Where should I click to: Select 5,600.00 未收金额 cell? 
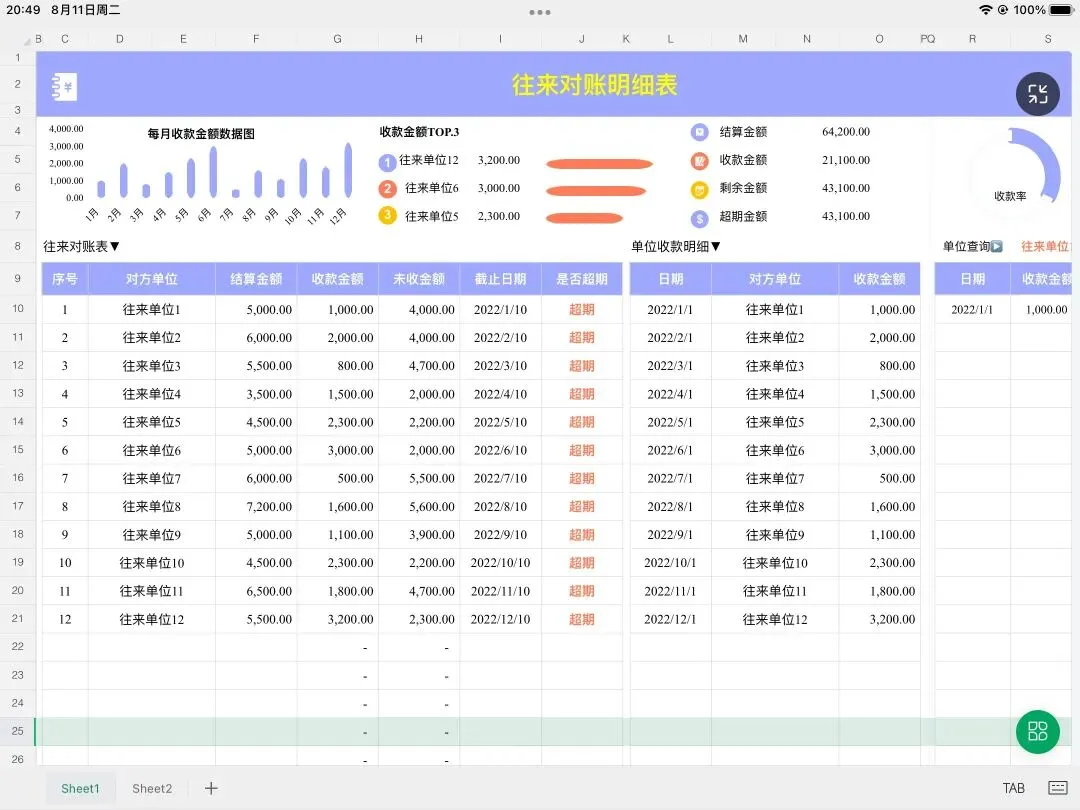419,507
